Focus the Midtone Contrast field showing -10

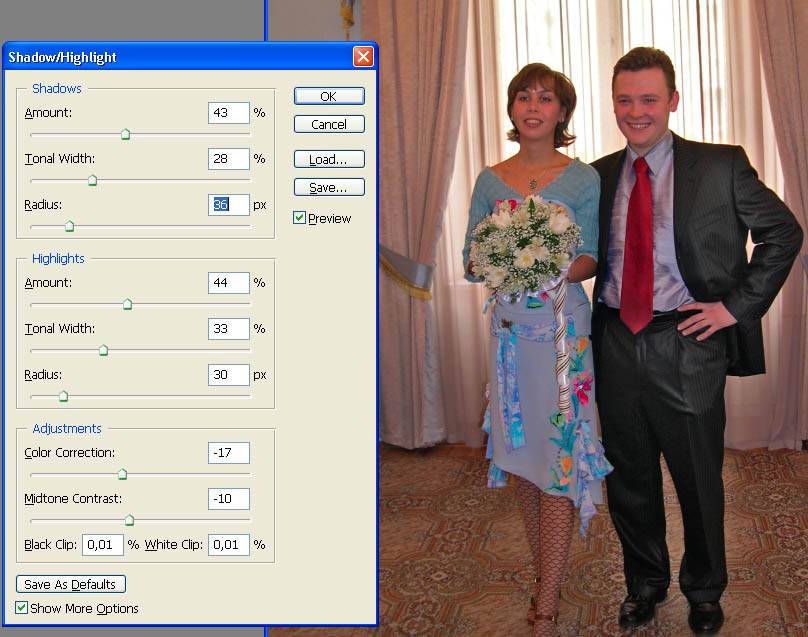229,498
